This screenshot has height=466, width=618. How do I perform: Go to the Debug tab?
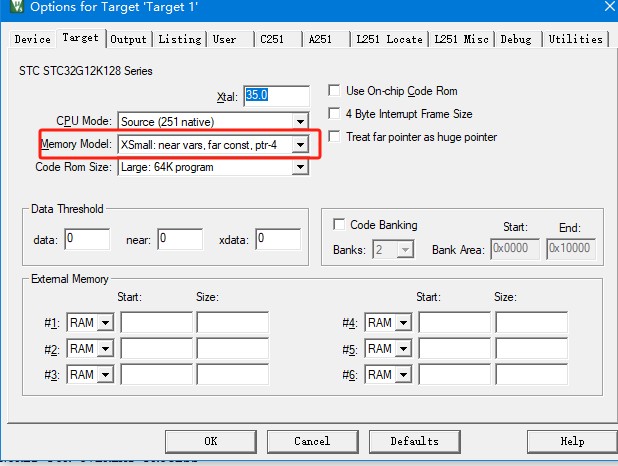(x=516, y=39)
